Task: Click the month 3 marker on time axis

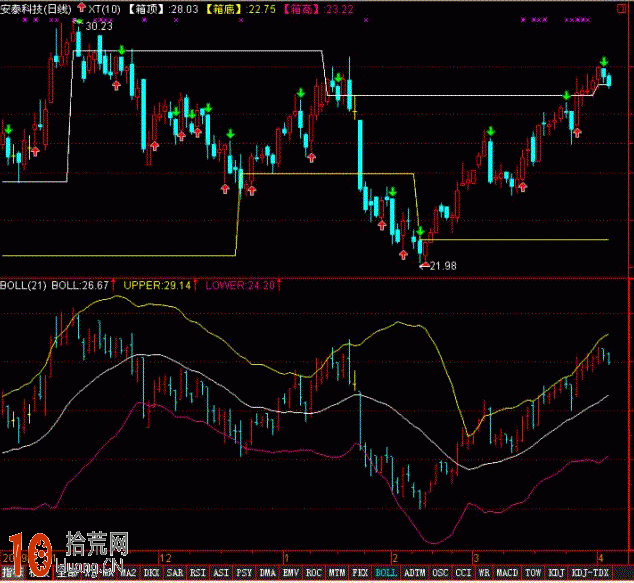Action: (476, 558)
